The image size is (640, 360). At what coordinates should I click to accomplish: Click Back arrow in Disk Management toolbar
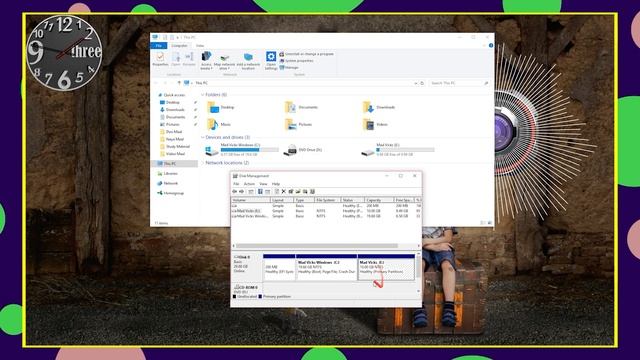235,191
